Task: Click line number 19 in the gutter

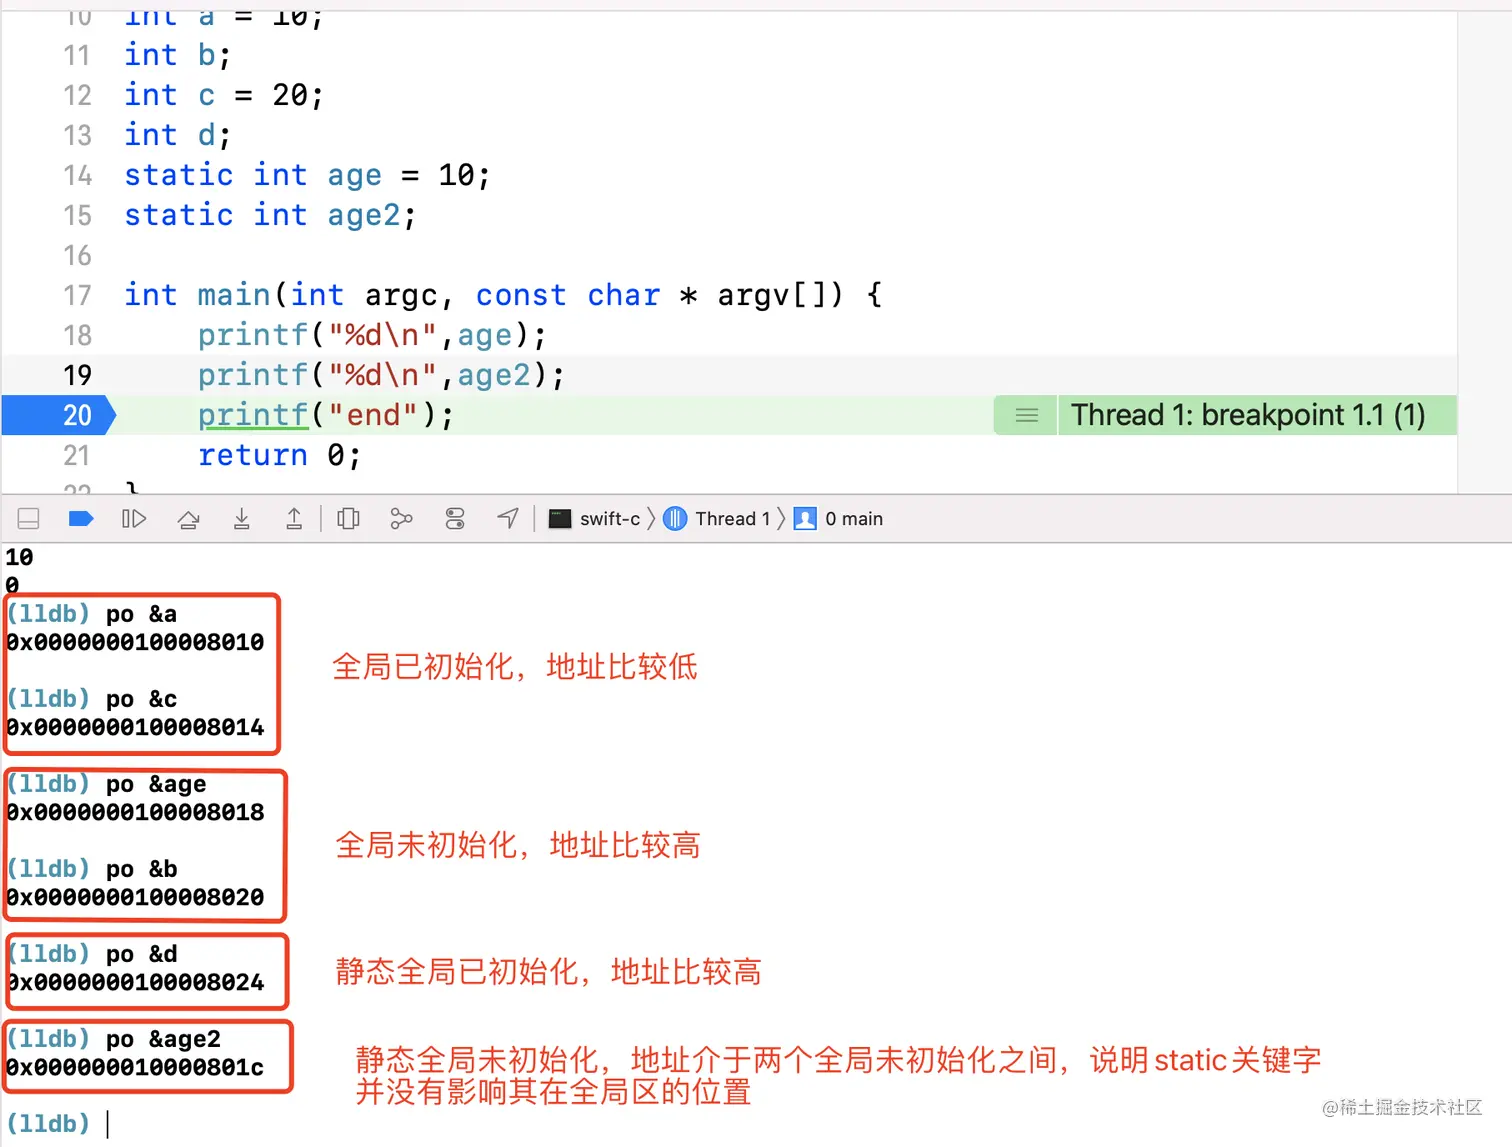Action: (77, 375)
